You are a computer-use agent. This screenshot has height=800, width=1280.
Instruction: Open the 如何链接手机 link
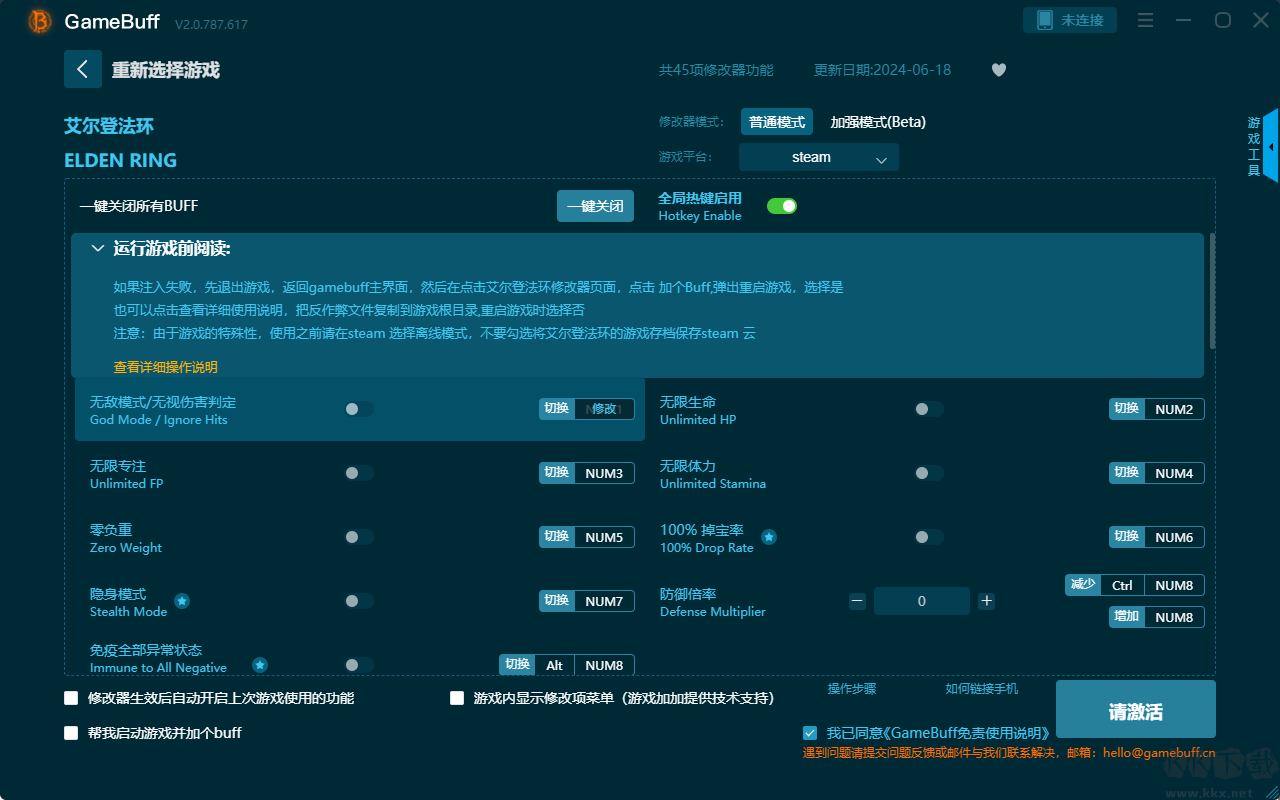982,689
